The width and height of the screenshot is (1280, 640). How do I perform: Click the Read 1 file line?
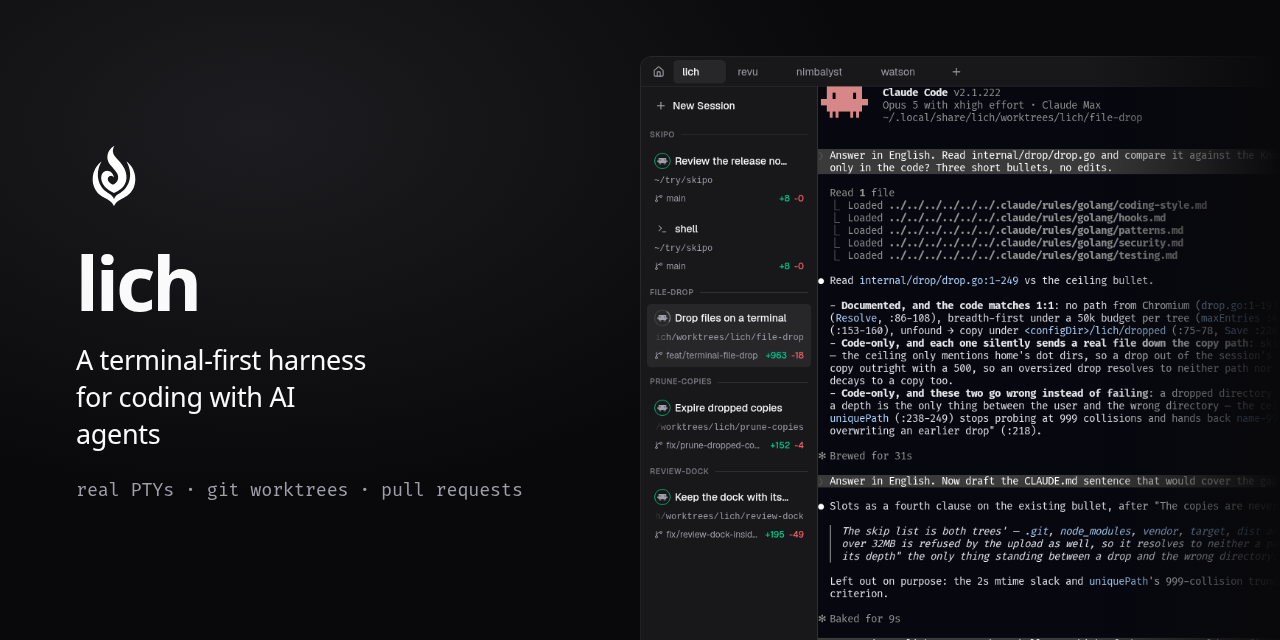coord(862,193)
